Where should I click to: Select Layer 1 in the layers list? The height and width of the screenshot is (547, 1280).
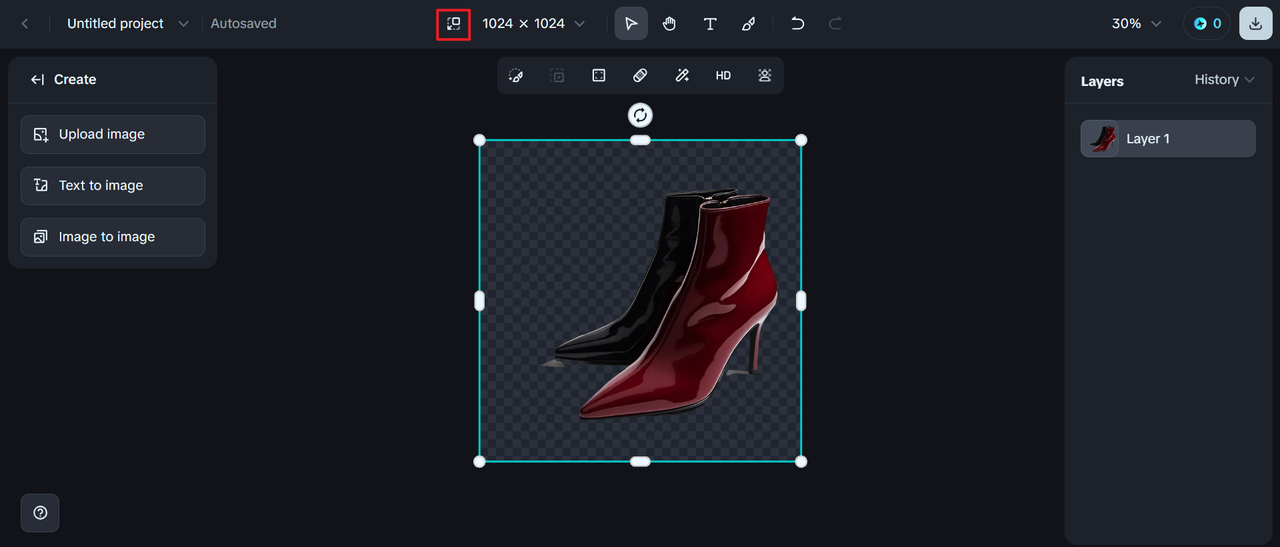pos(1168,139)
